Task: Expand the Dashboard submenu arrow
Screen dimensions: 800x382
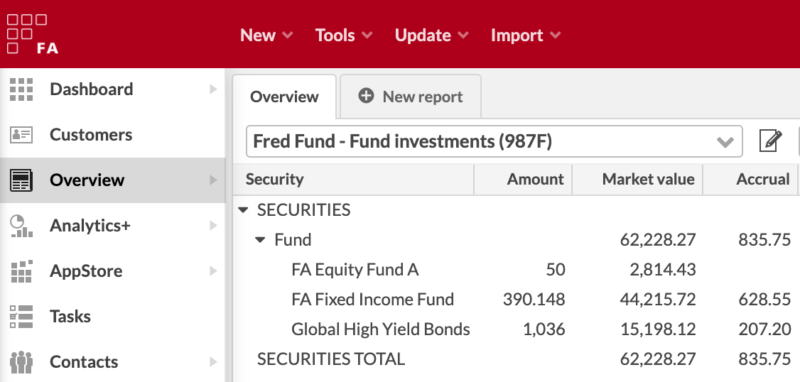Action: 213,89
